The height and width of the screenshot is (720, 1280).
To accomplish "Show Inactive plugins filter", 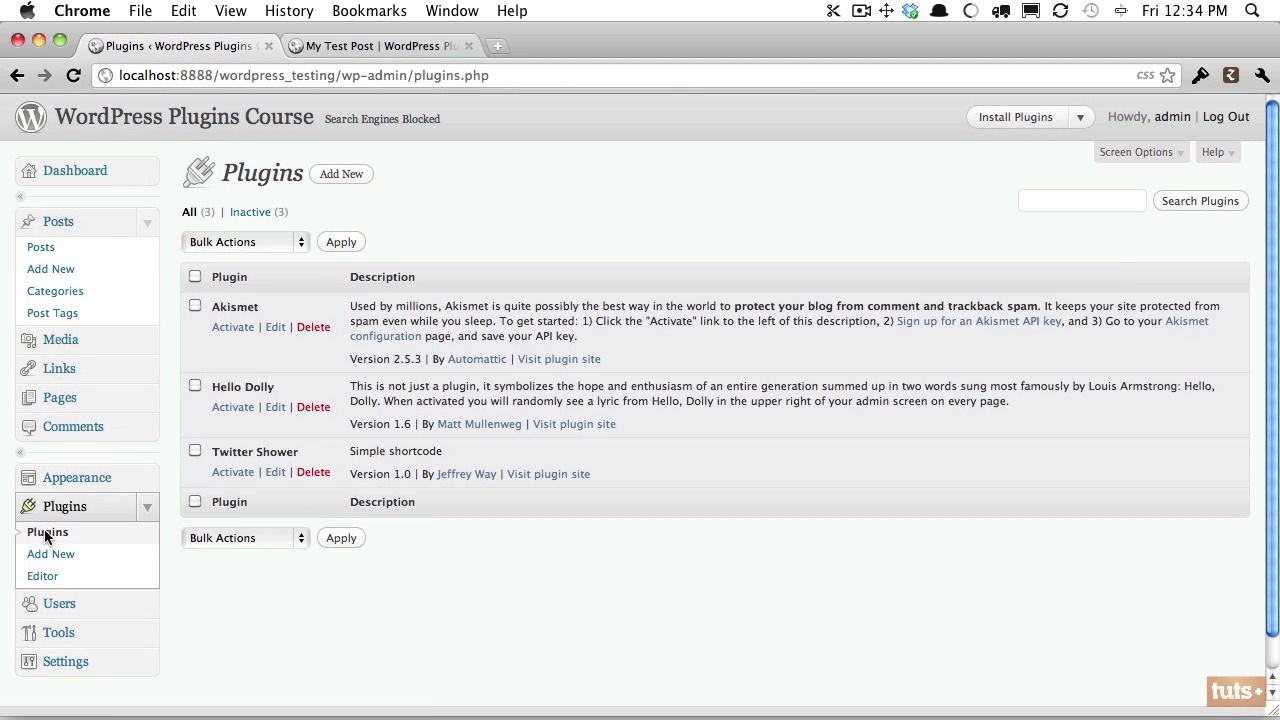I will 250,212.
